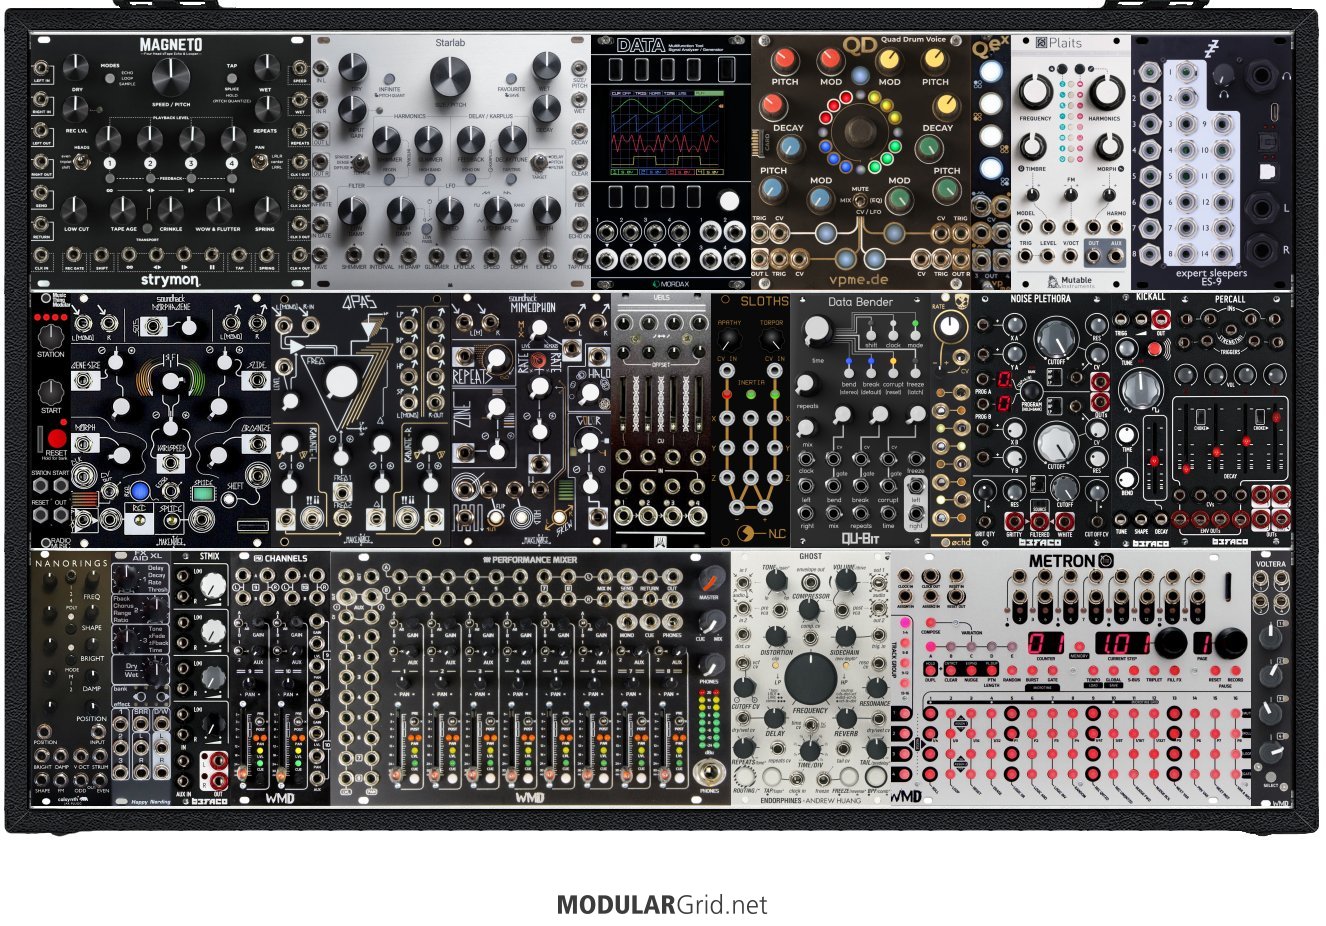Click the Metron PAGE number display

(x=1206, y=642)
